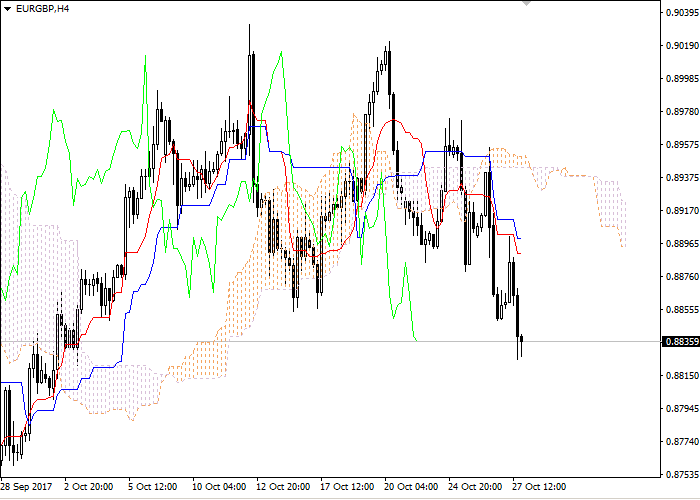Click the 20 Oct 04:00 time label
Screen dimensions: 700x500
(412, 487)
